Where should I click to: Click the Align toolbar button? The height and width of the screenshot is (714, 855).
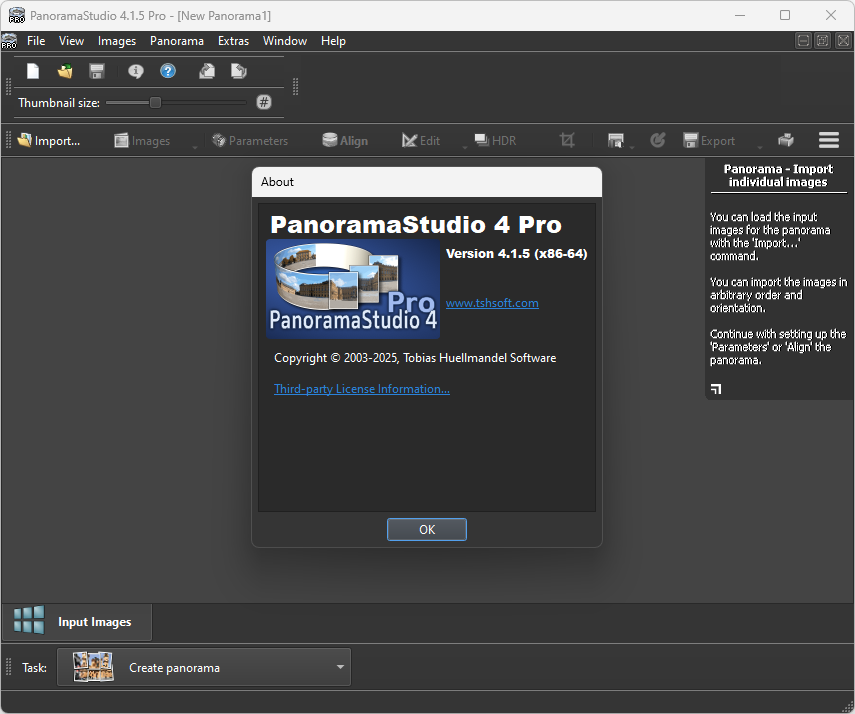[x=345, y=141]
